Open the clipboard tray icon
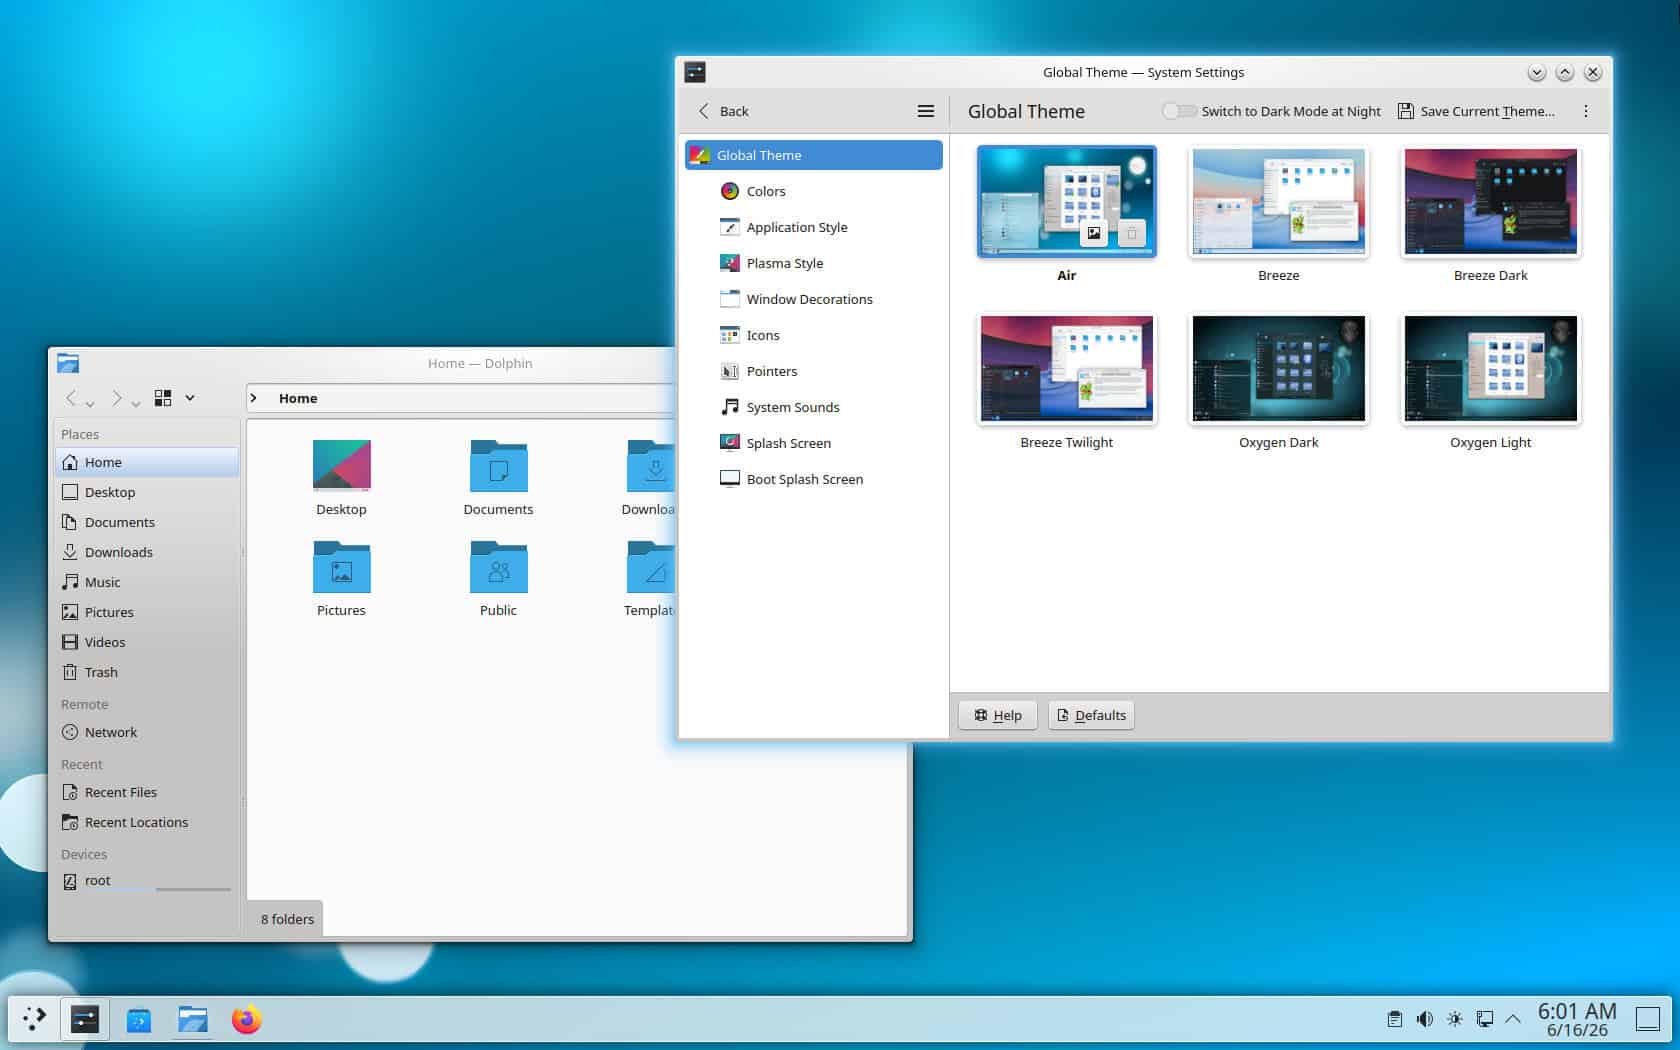This screenshot has width=1680, height=1050. pos(1394,1019)
